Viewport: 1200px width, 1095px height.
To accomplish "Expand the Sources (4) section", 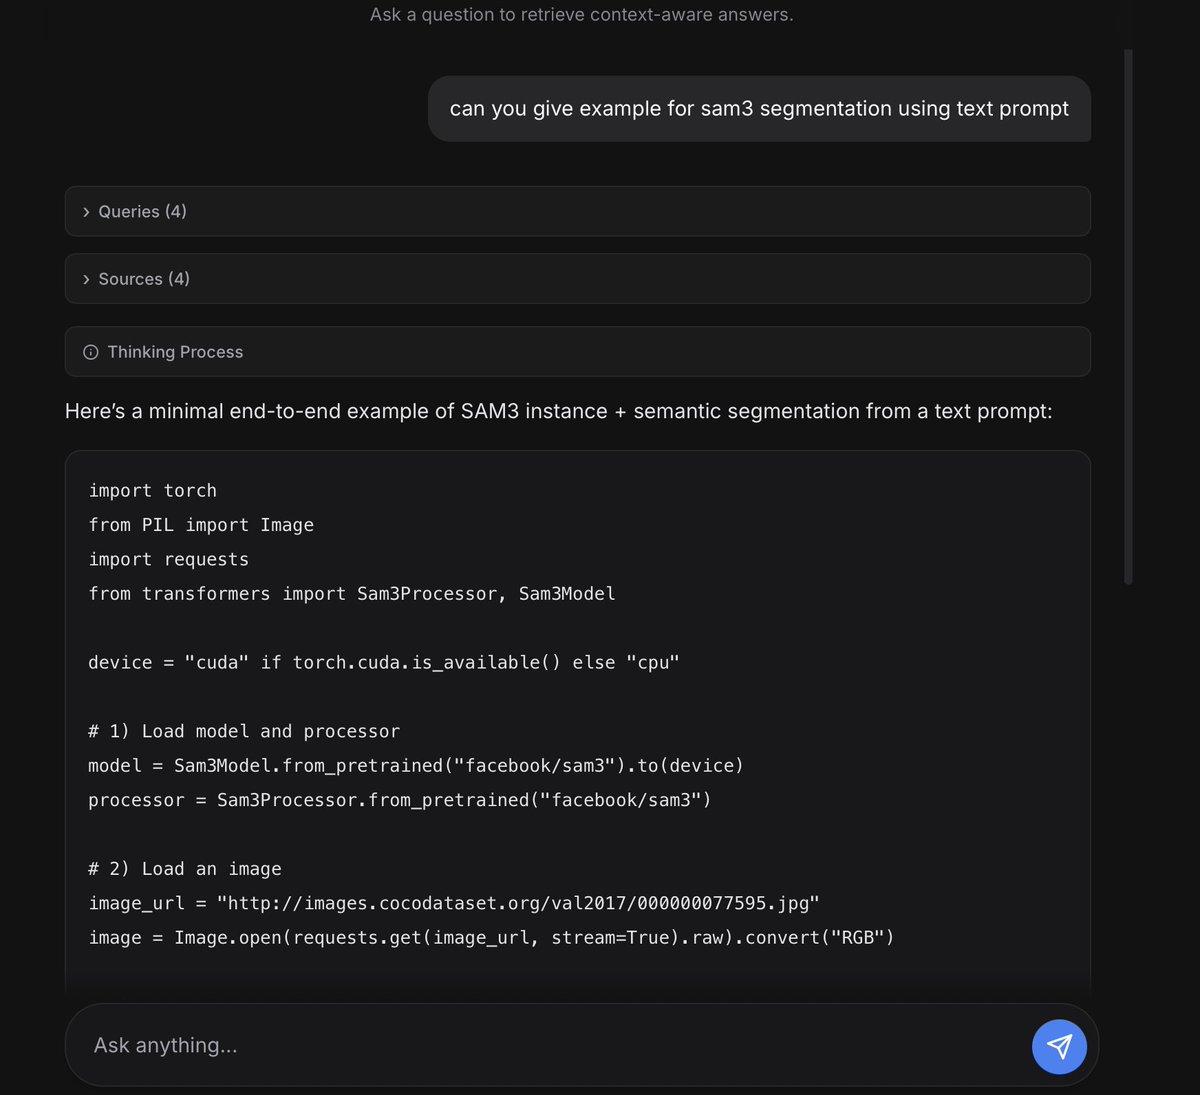I will tap(144, 278).
